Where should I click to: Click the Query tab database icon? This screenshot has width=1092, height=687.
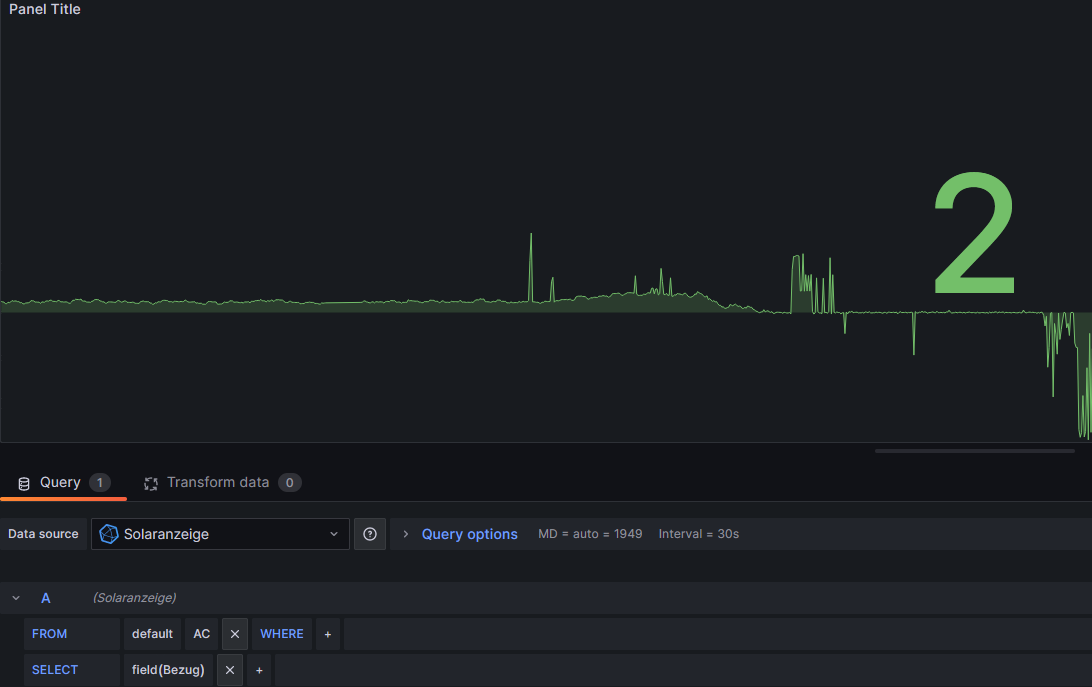[x=24, y=483]
